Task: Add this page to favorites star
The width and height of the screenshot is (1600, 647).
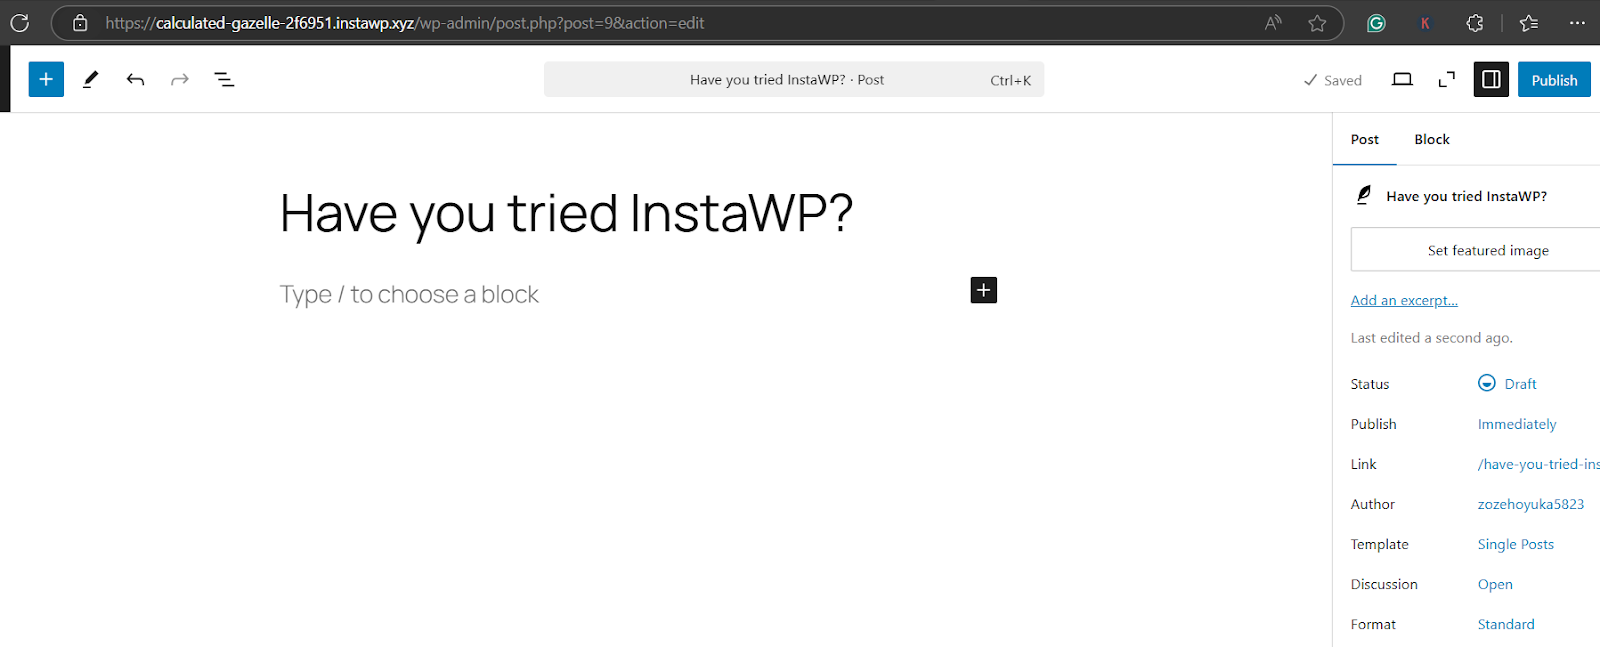Action: [1317, 22]
